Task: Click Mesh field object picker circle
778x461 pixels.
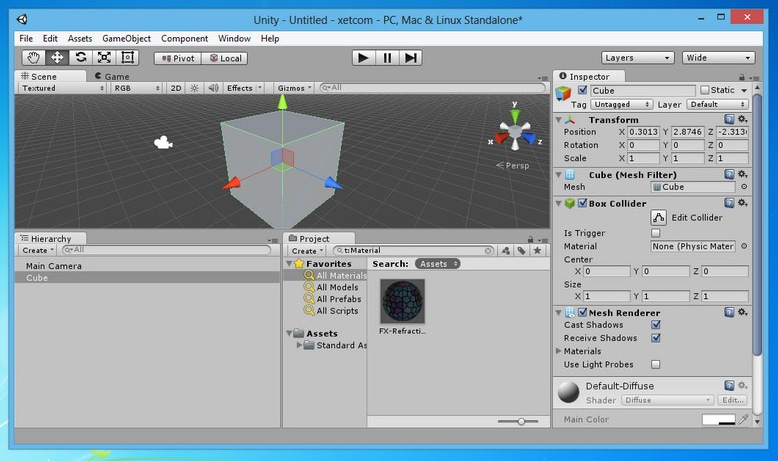Action: [744, 187]
